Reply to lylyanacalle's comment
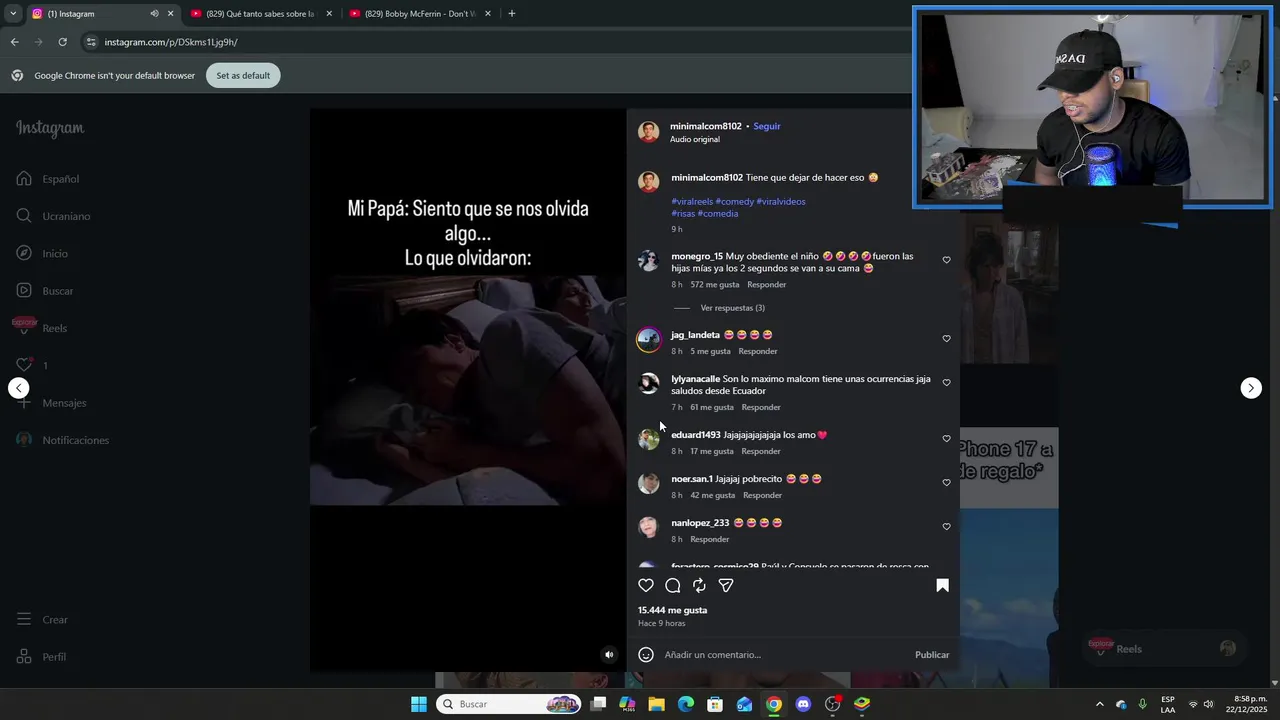This screenshot has height=720, width=1280. click(x=761, y=408)
